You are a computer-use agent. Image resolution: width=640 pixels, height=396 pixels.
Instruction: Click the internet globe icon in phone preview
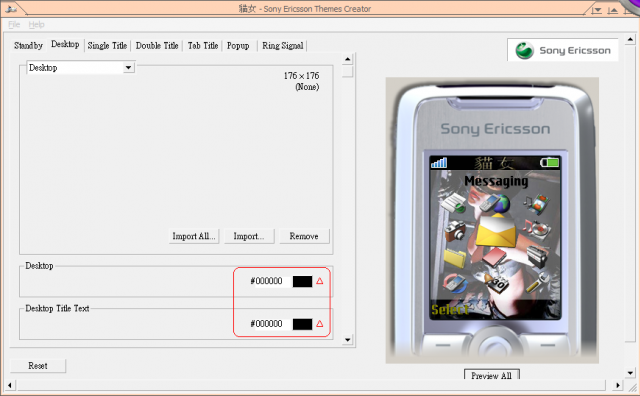pyautogui.click(x=495, y=203)
